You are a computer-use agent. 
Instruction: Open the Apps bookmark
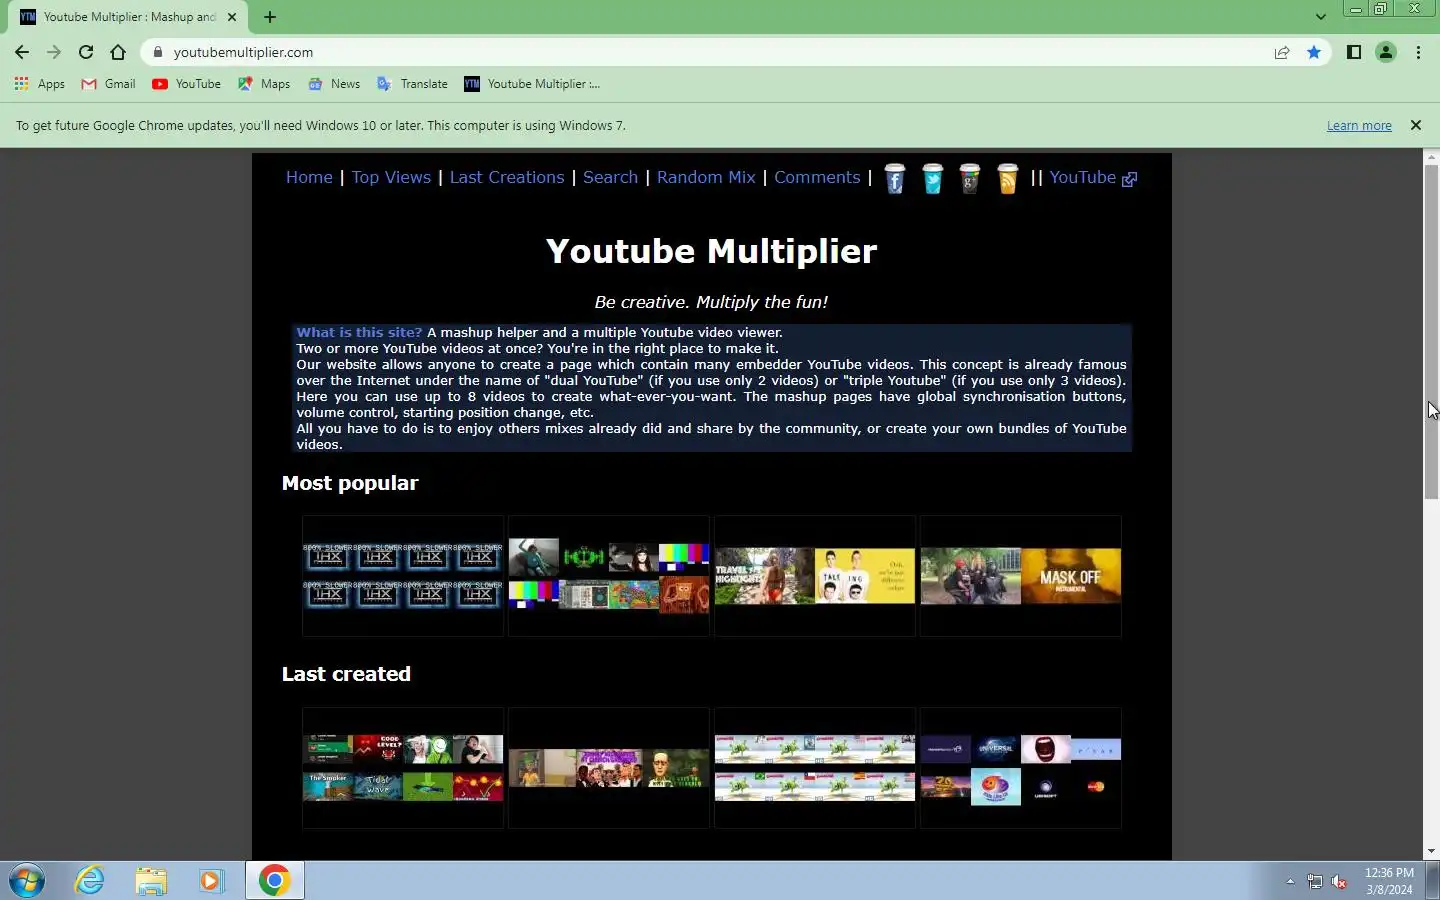coord(40,84)
